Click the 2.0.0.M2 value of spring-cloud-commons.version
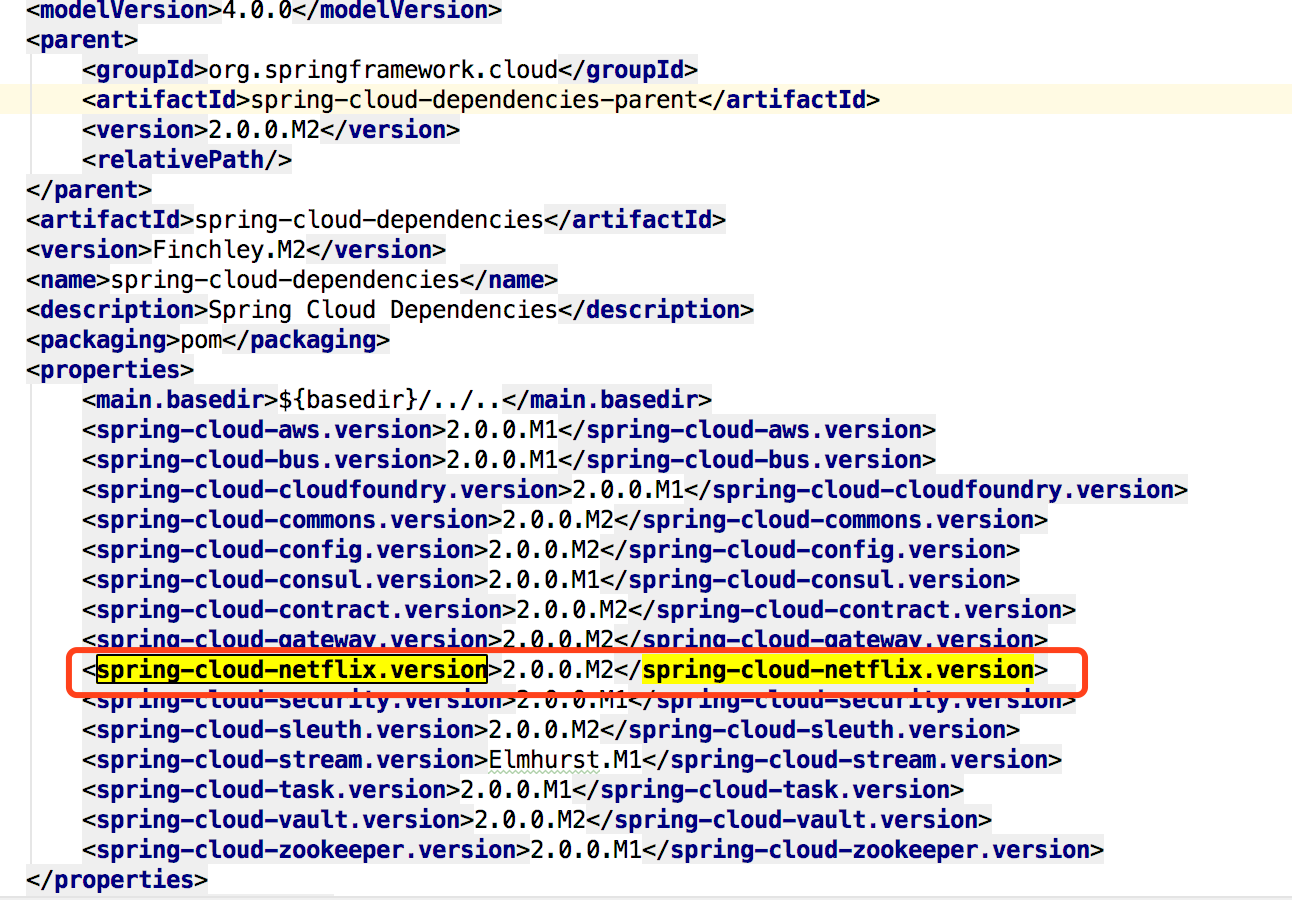This screenshot has width=1292, height=900. pyautogui.click(x=557, y=520)
